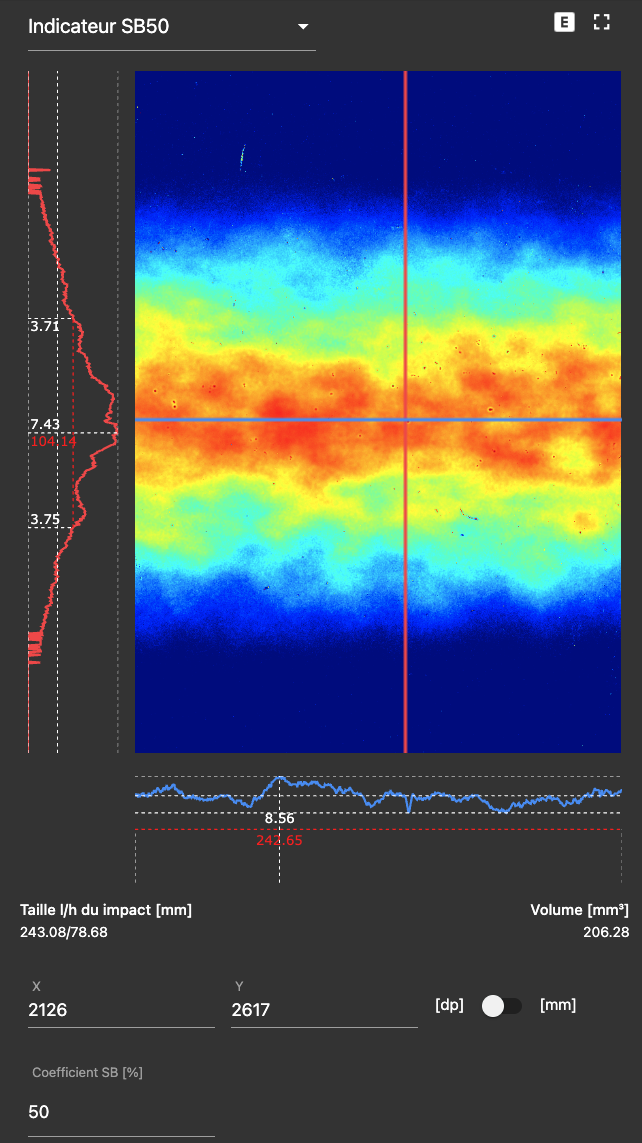642x1143 pixels.
Task: Click the E export icon
Action: pyautogui.click(x=564, y=22)
